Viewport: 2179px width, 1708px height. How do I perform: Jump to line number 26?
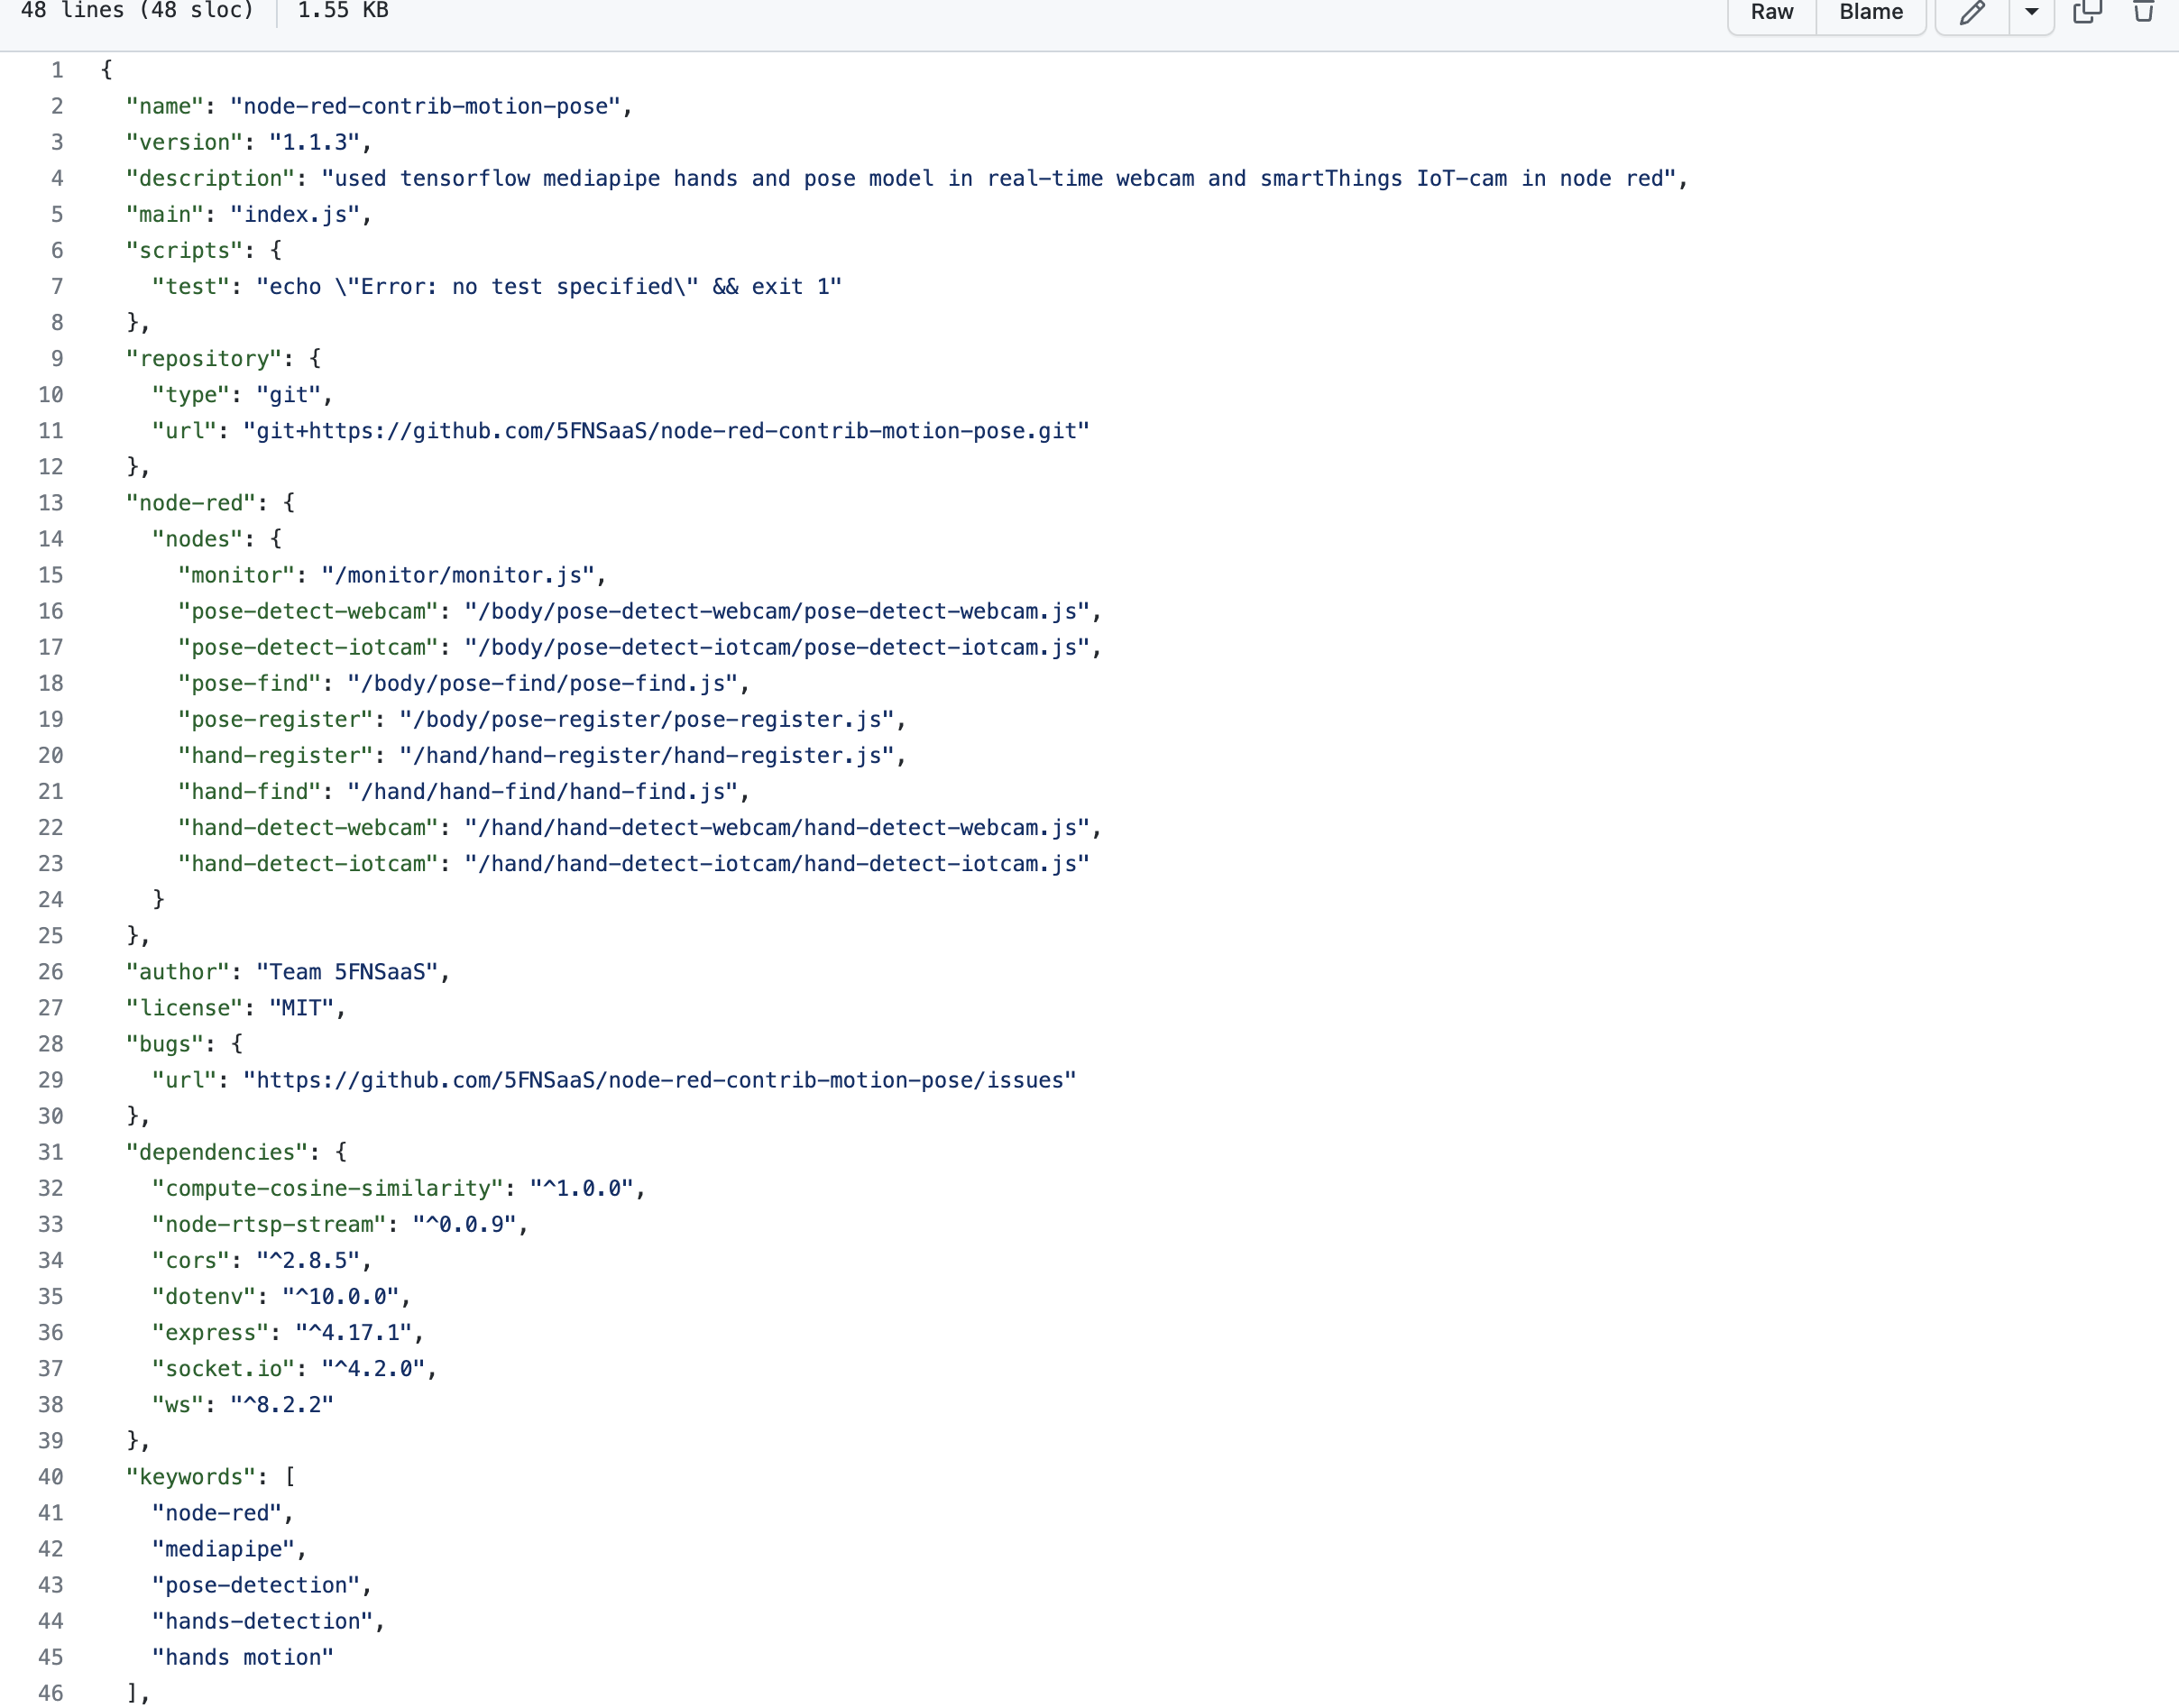50,972
